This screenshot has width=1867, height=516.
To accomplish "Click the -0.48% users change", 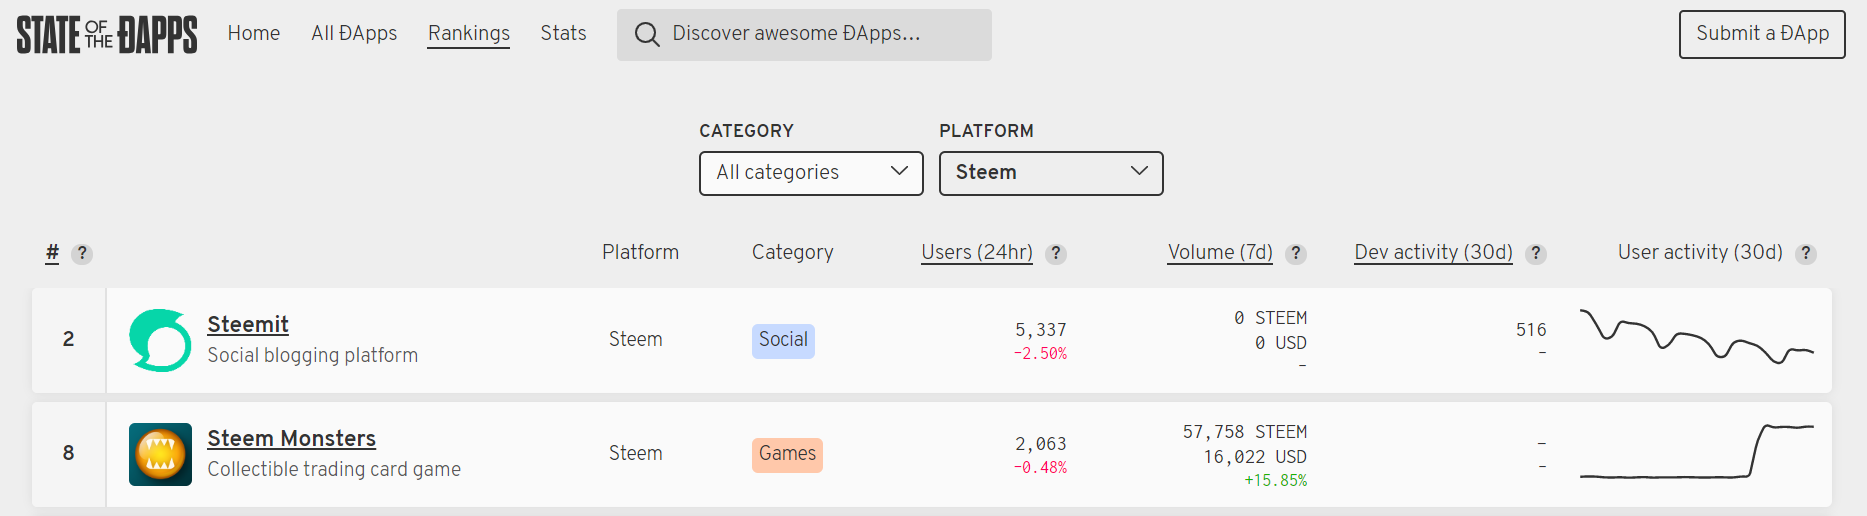I will point(1040,468).
